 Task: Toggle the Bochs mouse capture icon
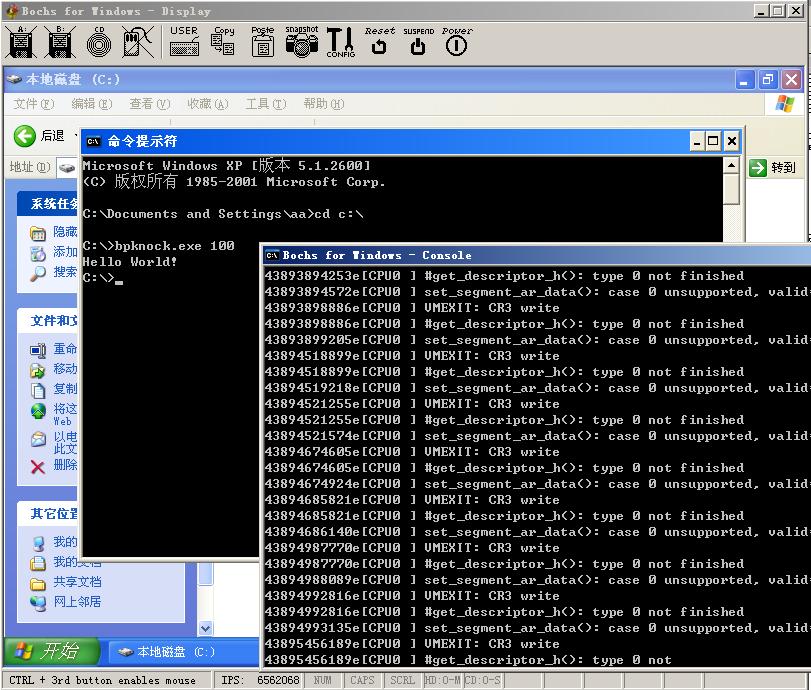pyautogui.click(x=138, y=42)
